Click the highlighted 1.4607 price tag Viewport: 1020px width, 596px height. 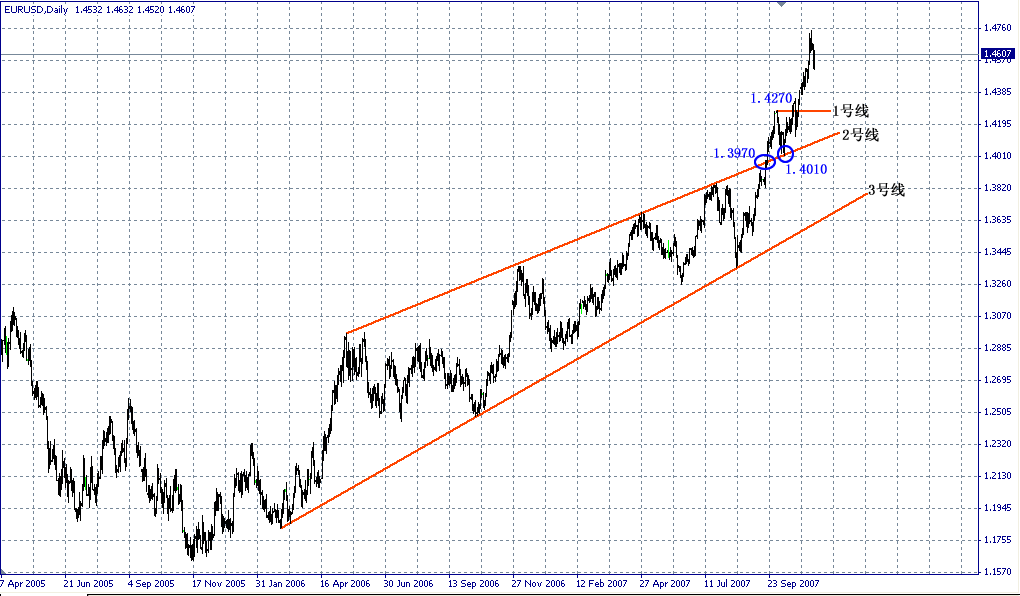pyautogui.click(x=998, y=52)
